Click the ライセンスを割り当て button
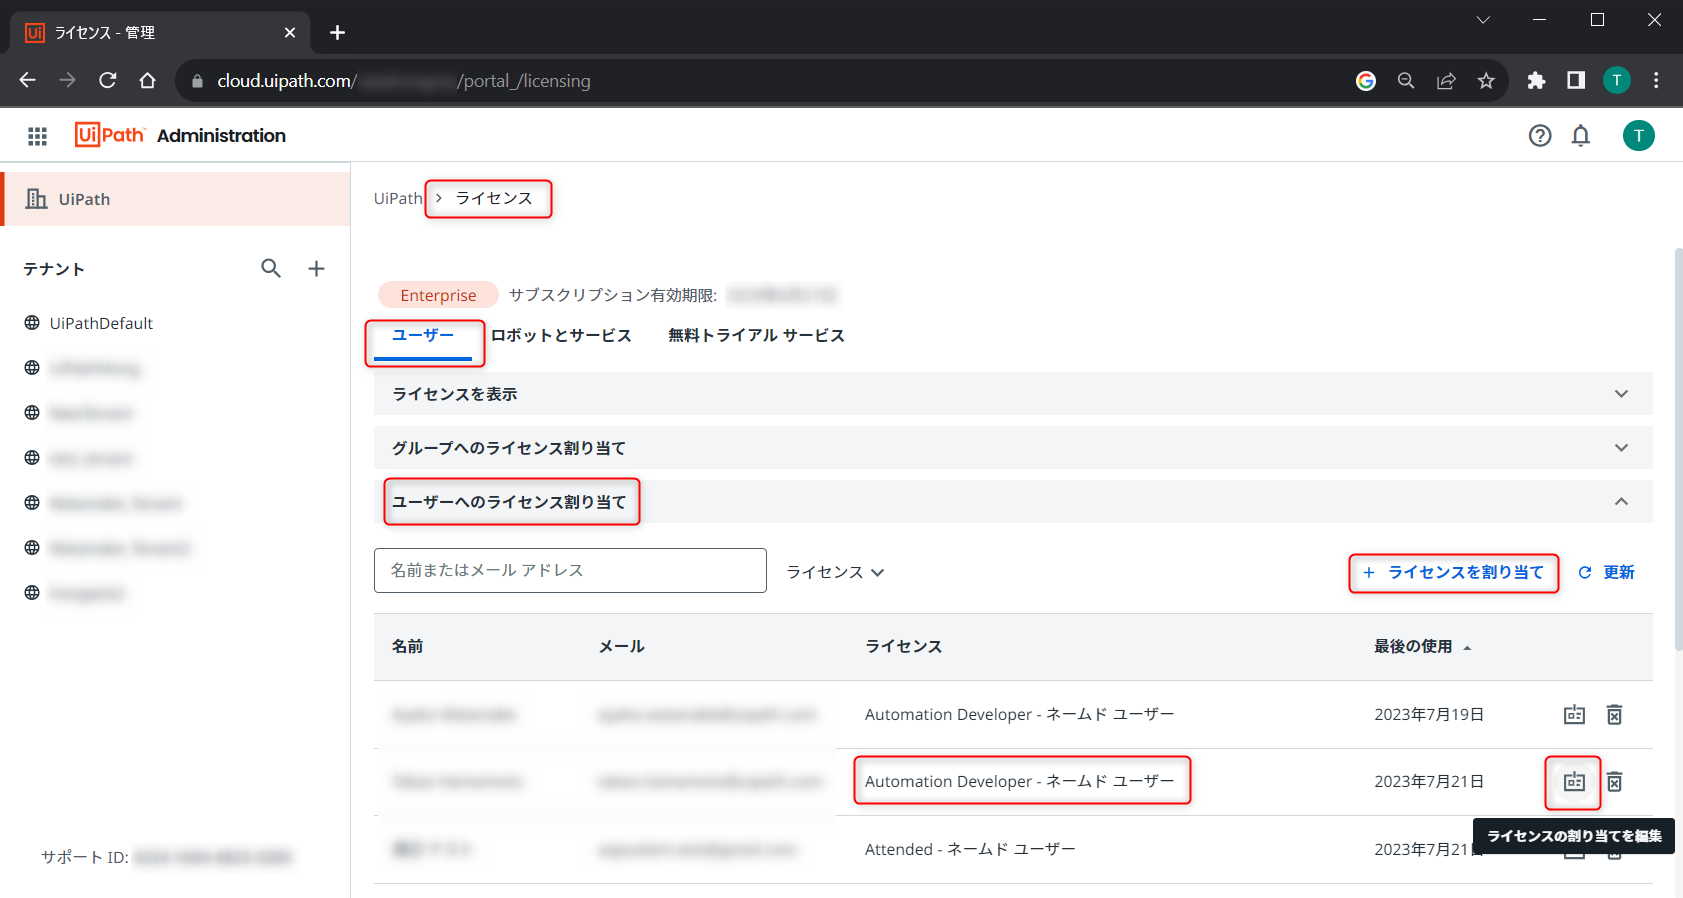Image resolution: width=1683 pixels, height=898 pixels. pos(1453,573)
